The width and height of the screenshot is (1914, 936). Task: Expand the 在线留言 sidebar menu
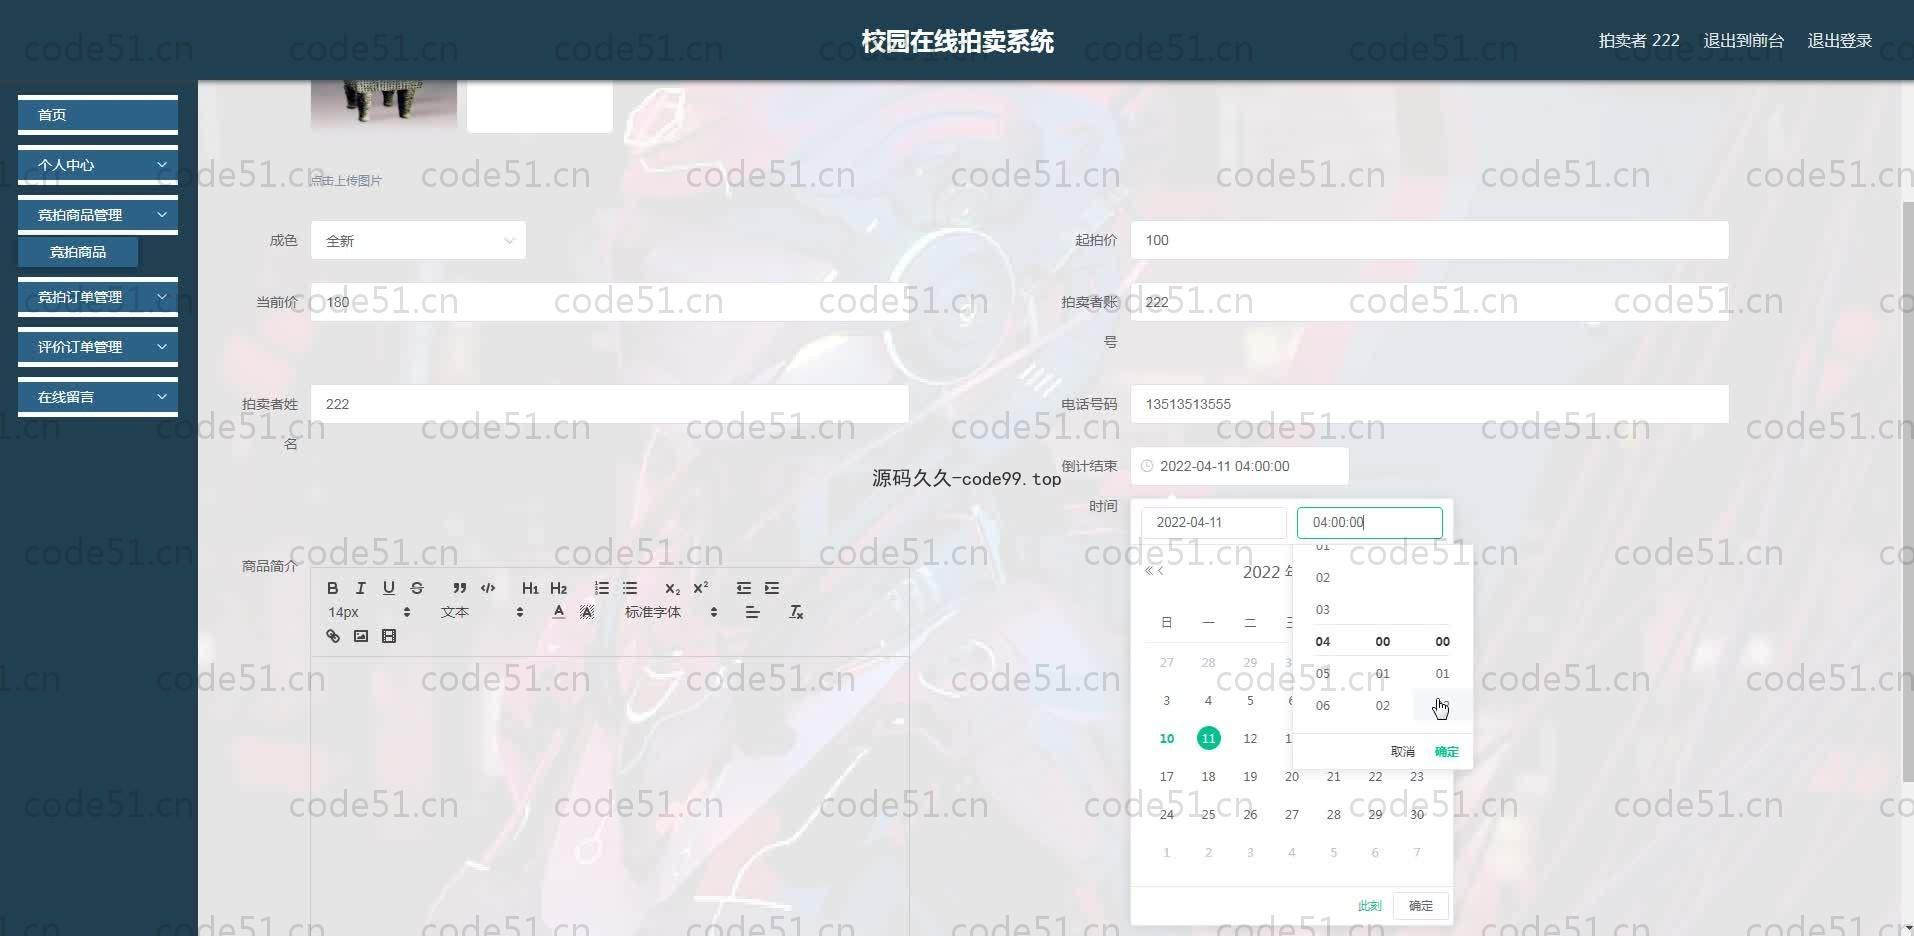98,397
